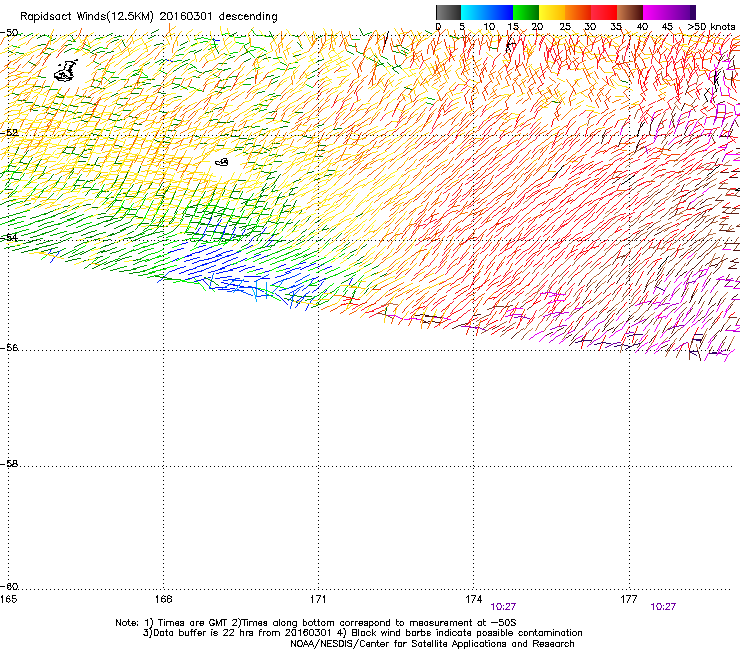Click the '174' longitude label
This screenshot has width=740, height=650.
click(x=473, y=599)
